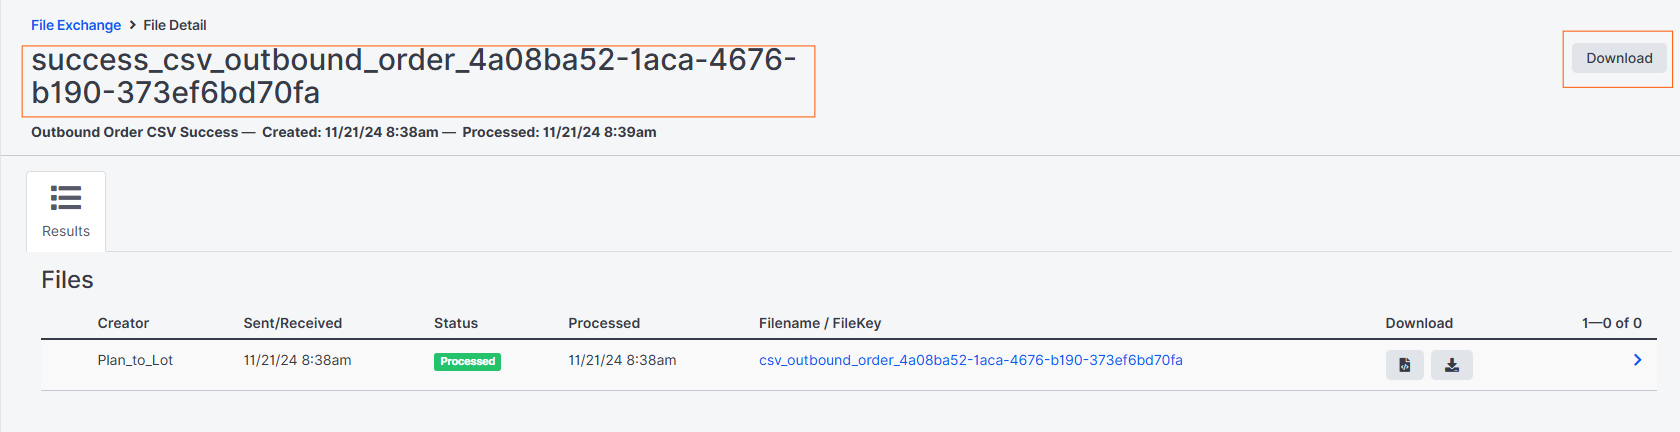1680x432 pixels.
Task: Click the Files section heading
Action: click(x=67, y=280)
